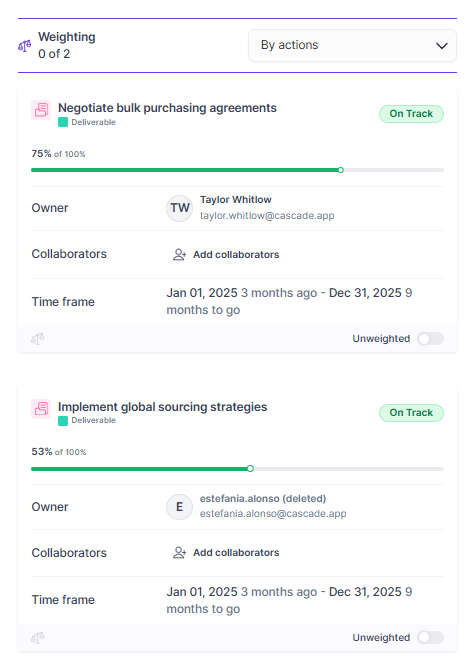
Task: Open Implement global sourcing strategies title
Action: (163, 406)
